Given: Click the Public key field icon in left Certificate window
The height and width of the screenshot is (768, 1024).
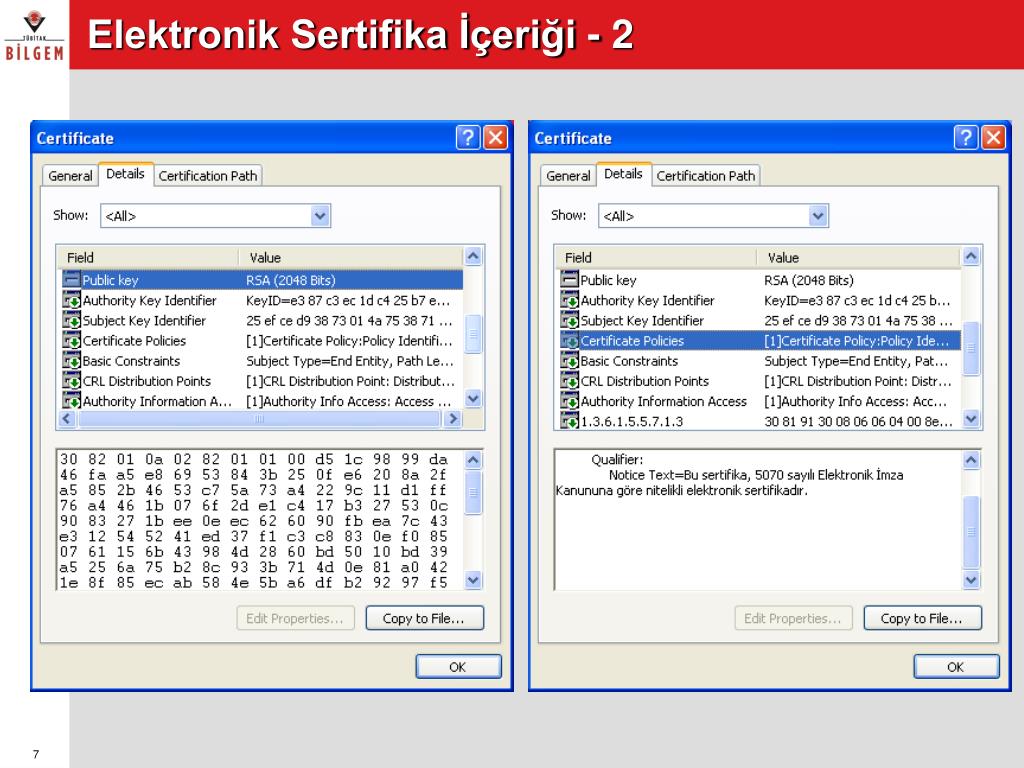Looking at the screenshot, I should coord(71,280).
